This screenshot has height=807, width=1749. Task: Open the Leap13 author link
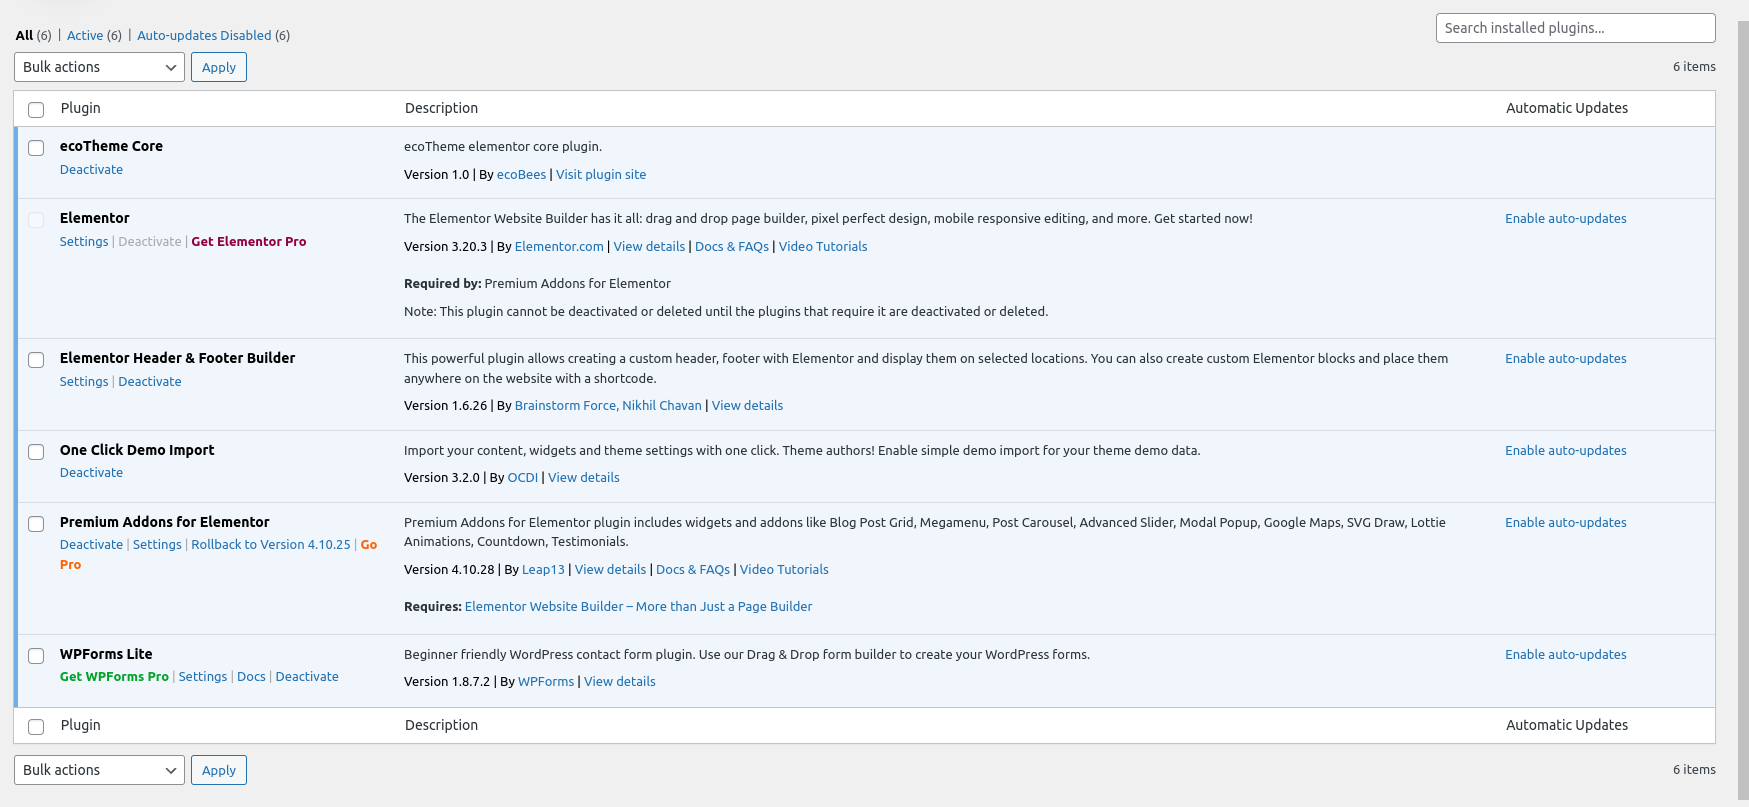[543, 569]
